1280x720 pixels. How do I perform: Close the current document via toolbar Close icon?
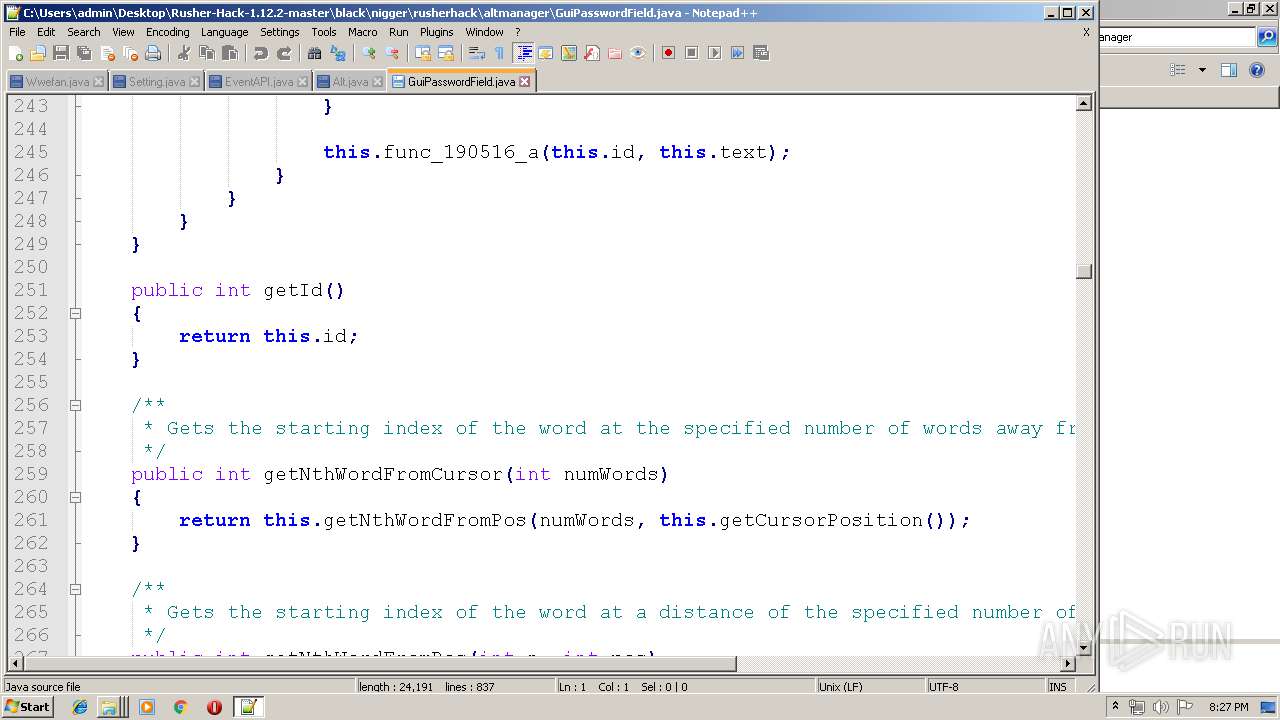pyautogui.click(x=106, y=53)
